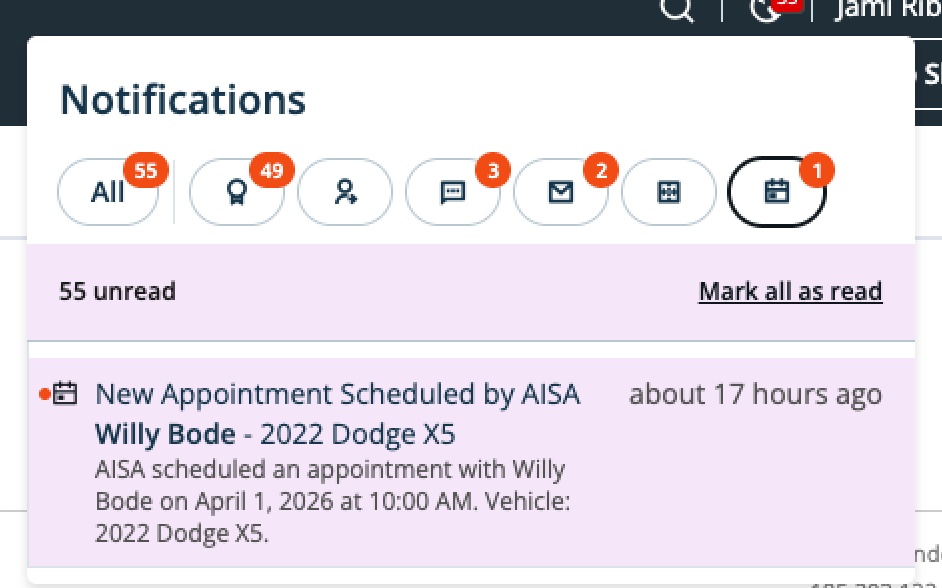Click the search magnifier icon in header

point(678,10)
